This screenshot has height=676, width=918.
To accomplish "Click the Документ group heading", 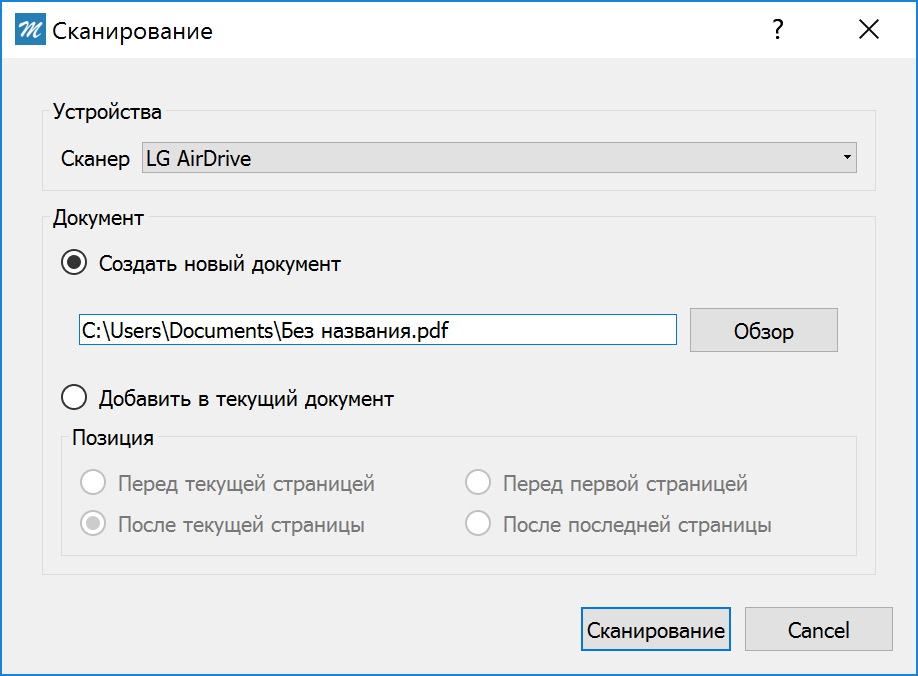I will coord(98,217).
